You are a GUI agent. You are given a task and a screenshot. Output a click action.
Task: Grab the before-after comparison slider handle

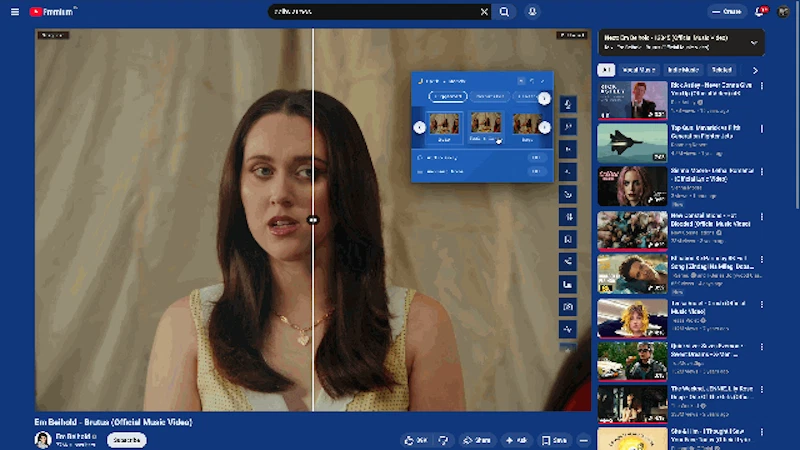[x=313, y=220]
